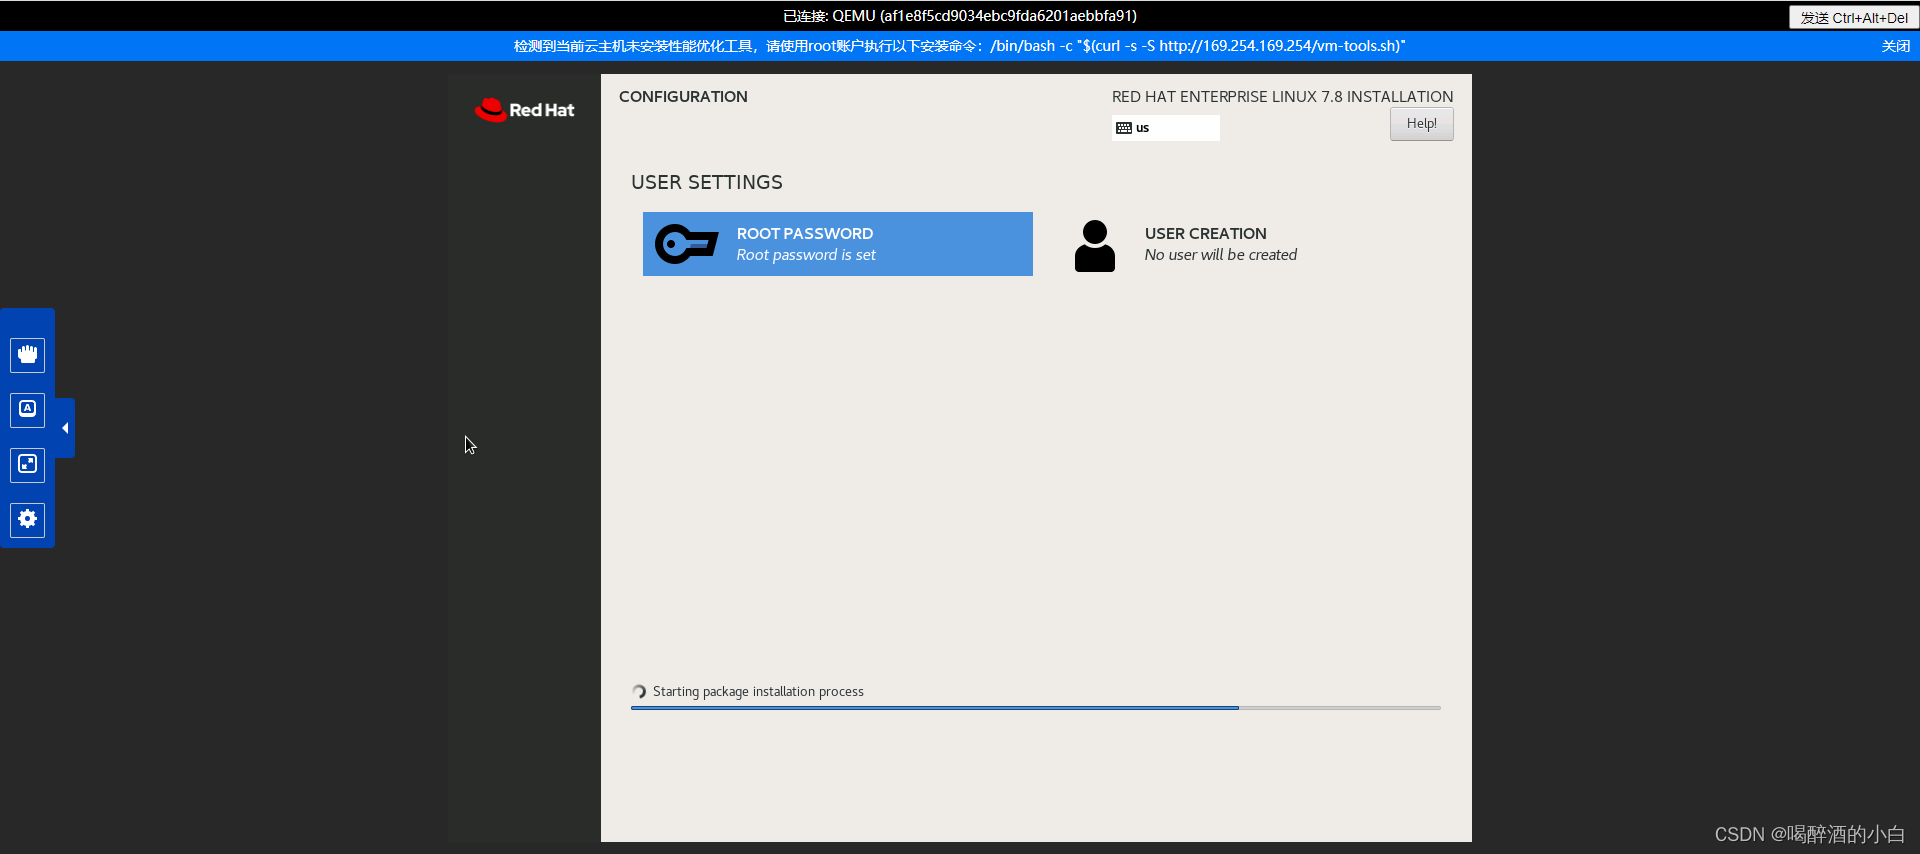Viewport: 1920px width, 854px height.
Task: Click the 'Starting package installation process' status text
Action: click(758, 692)
